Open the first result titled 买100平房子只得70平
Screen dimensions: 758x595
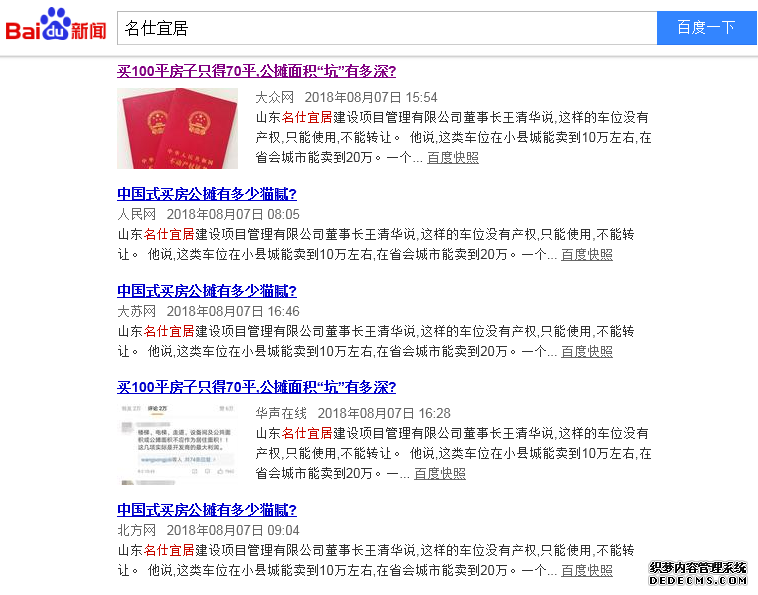256,71
